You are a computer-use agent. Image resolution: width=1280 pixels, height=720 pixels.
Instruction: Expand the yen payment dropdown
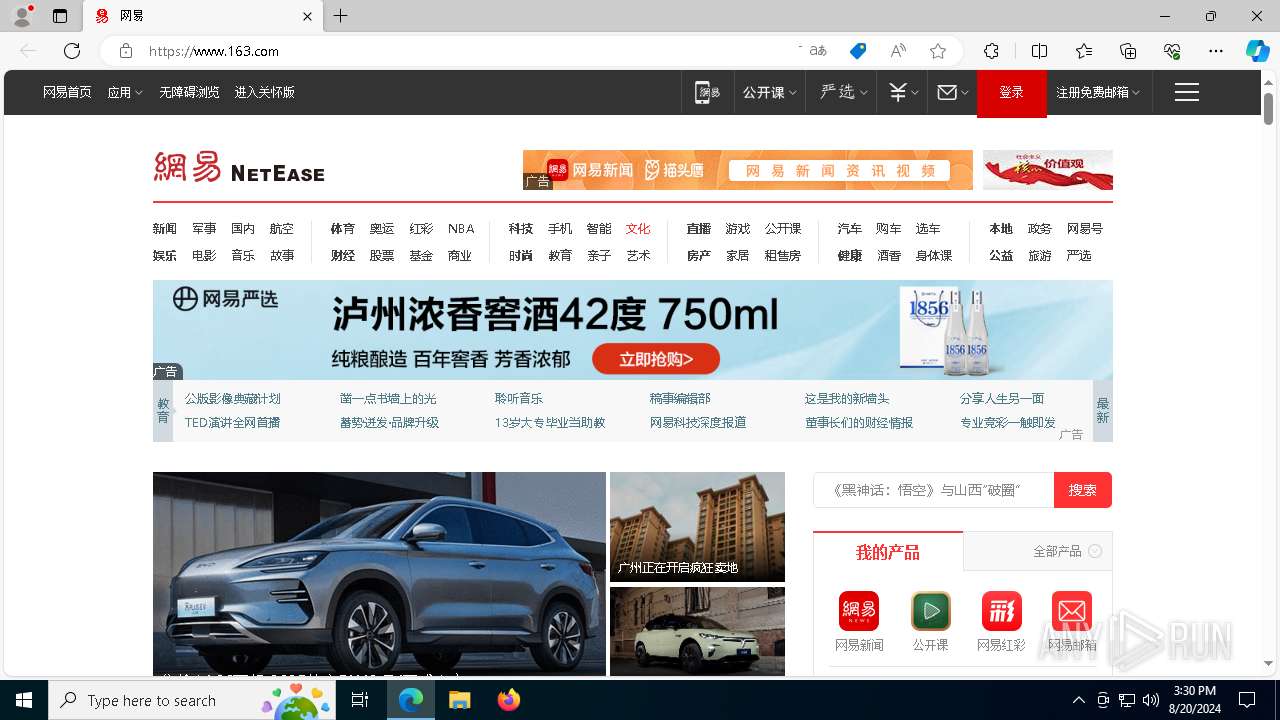pos(902,92)
